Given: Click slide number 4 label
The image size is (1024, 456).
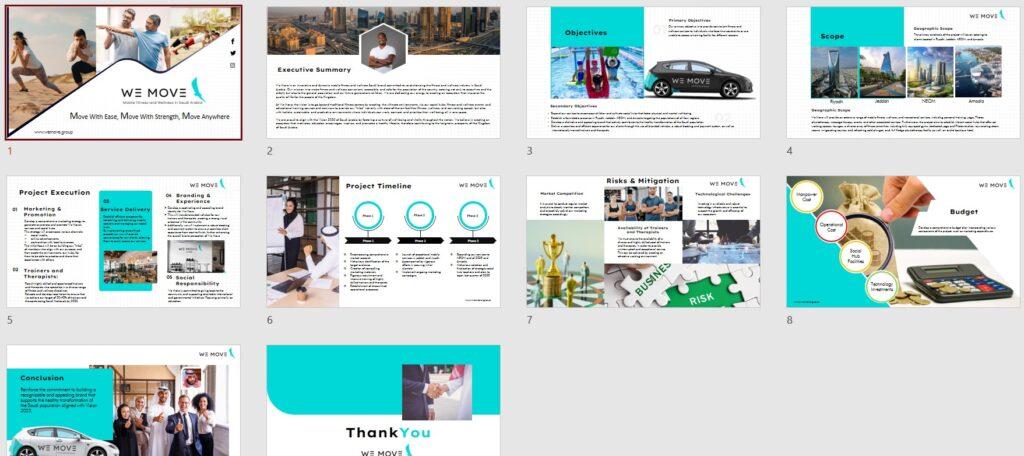Looking at the screenshot, I should 790,151.
